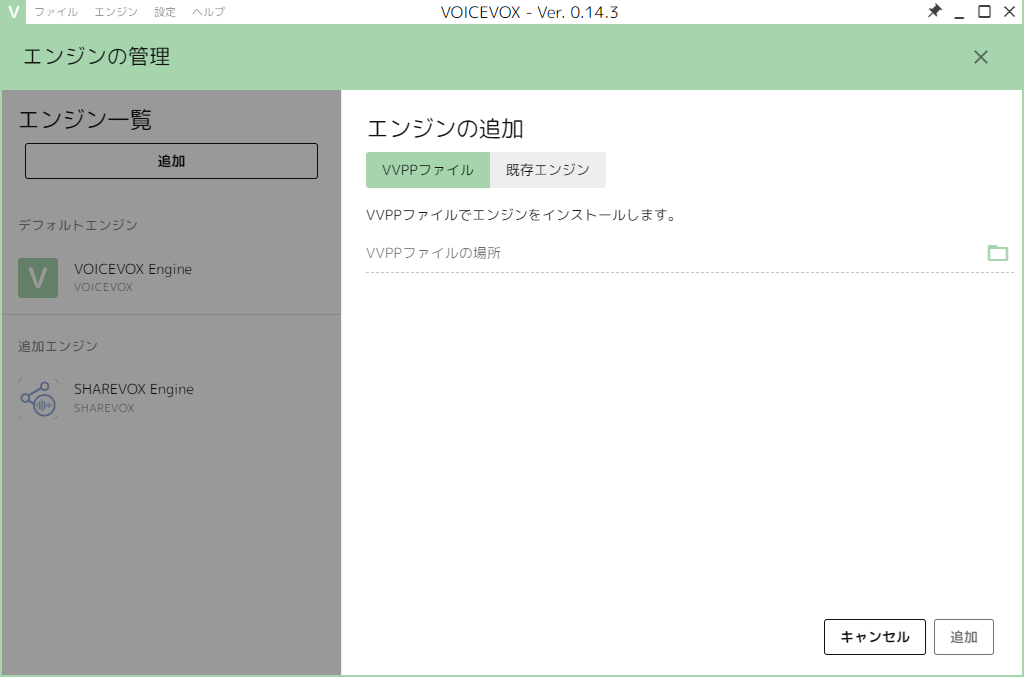Click the pin icon in the title bar

(935, 11)
